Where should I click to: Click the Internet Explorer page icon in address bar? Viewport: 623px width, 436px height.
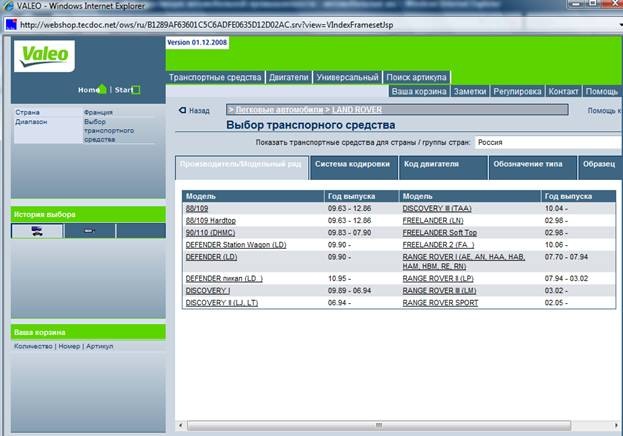pyautogui.click(x=11, y=25)
